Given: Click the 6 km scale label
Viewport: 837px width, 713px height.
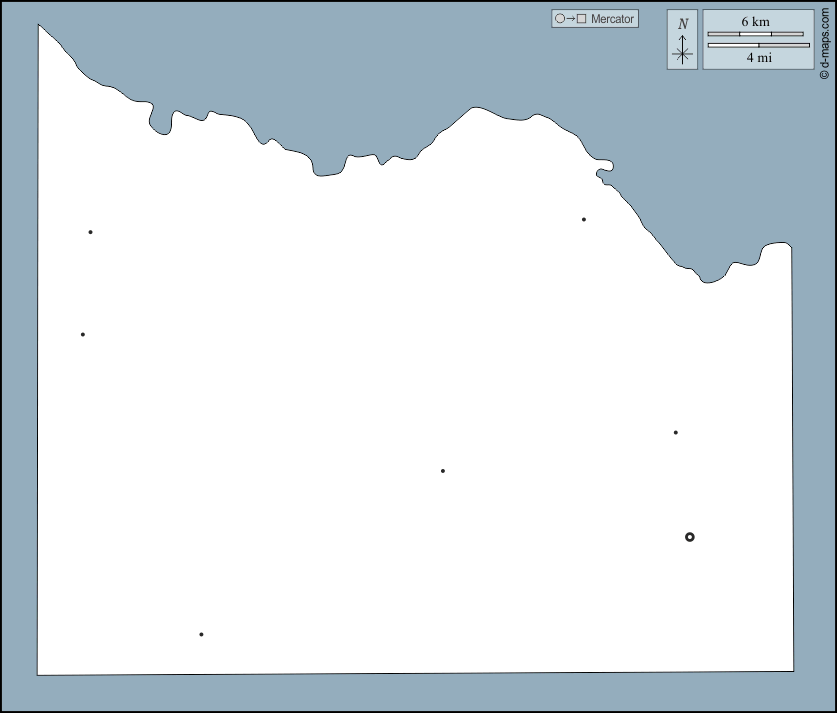Looking at the screenshot, I should 755,21.
